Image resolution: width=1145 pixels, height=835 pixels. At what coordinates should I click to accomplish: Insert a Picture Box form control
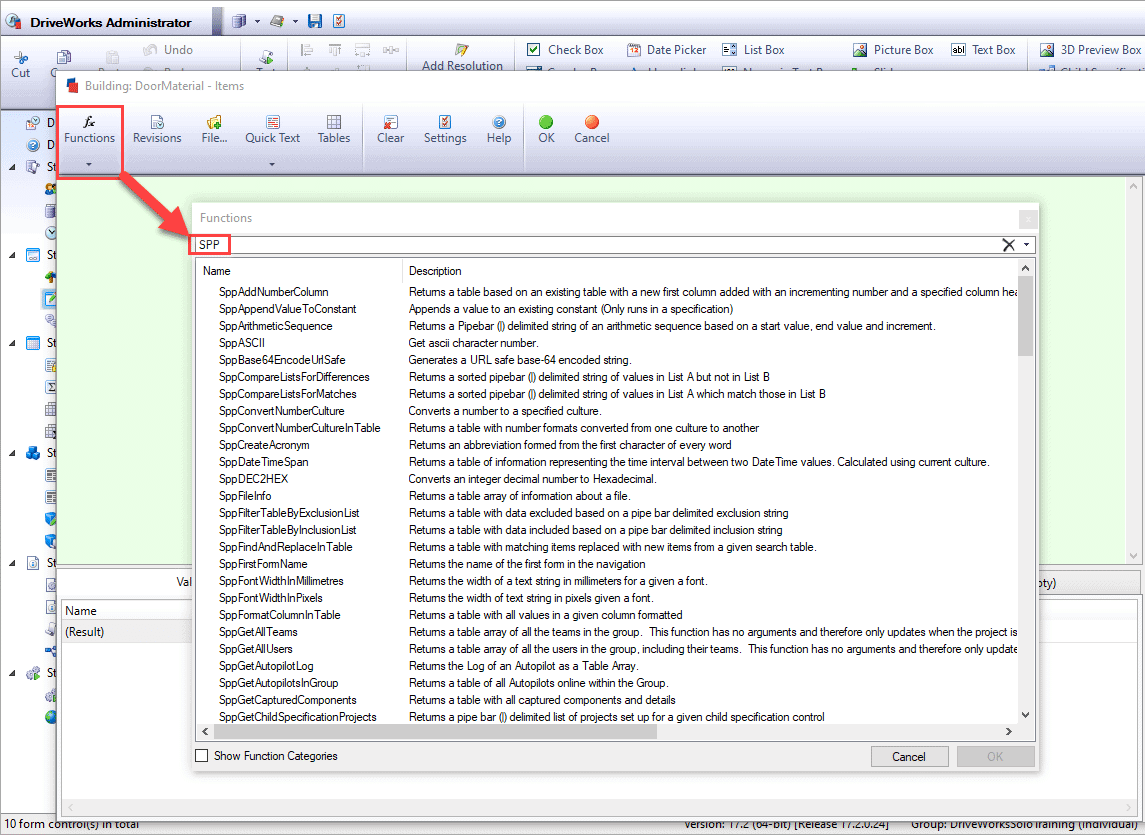click(893, 50)
